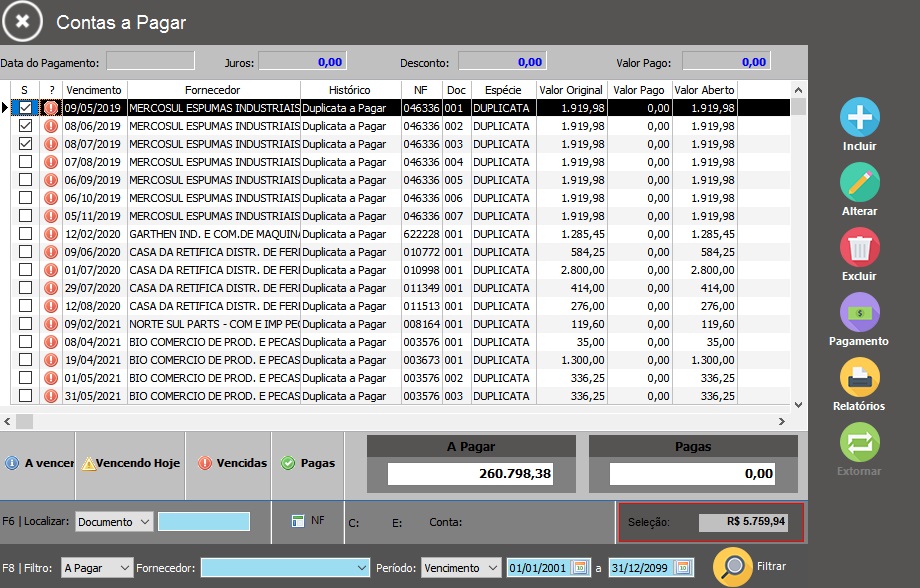Open calendar picker for start date 01/01/2001
This screenshot has width=920, height=588.
[580, 568]
